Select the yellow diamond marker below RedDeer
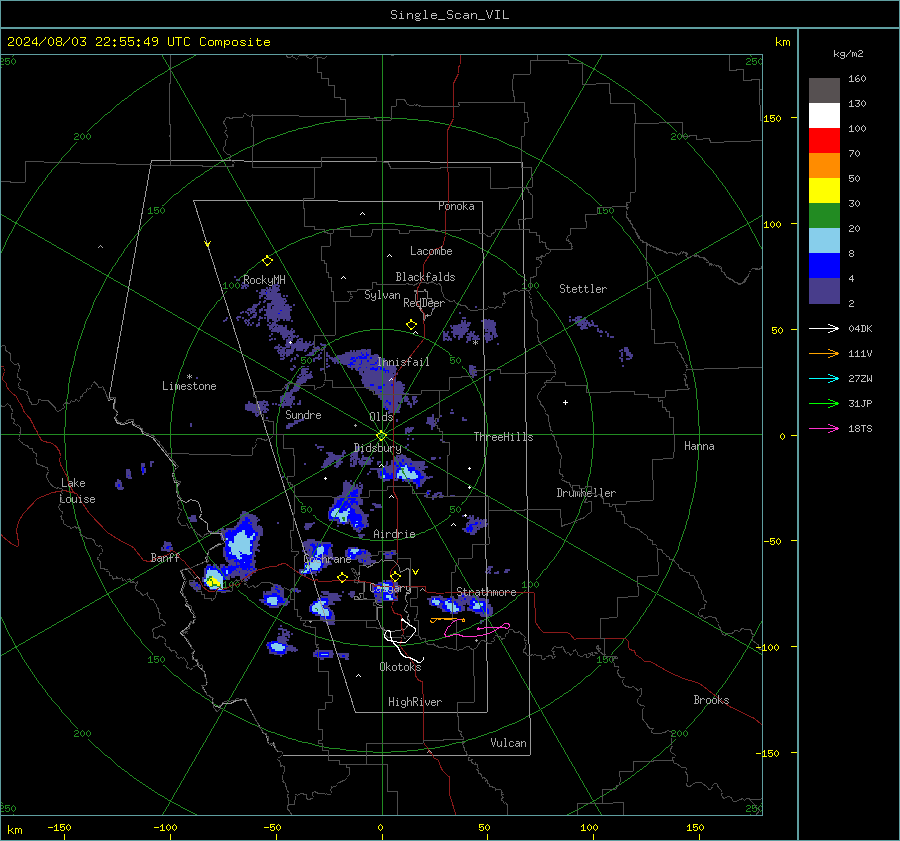The height and width of the screenshot is (841, 900). (x=411, y=325)
